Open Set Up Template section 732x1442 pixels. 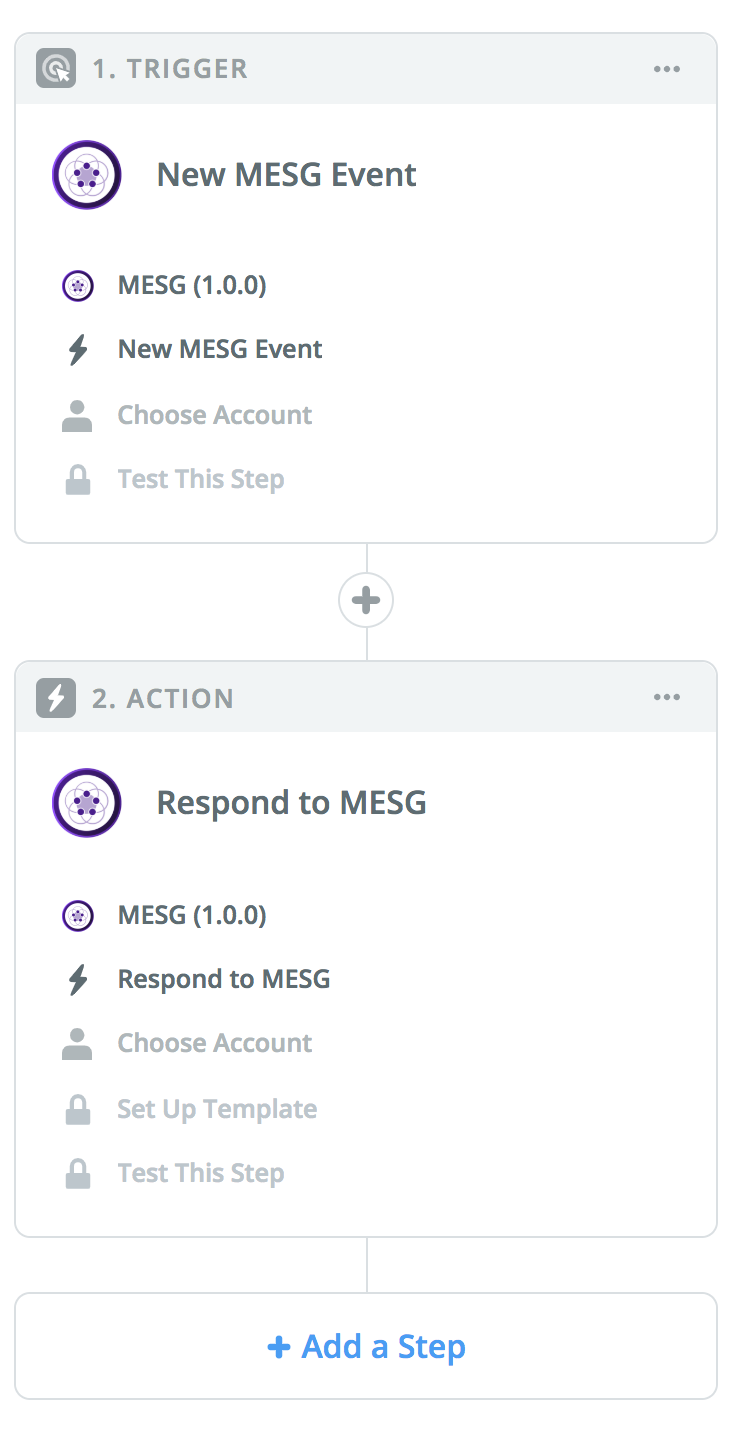pyautogui.click(x=217, y=1109)
